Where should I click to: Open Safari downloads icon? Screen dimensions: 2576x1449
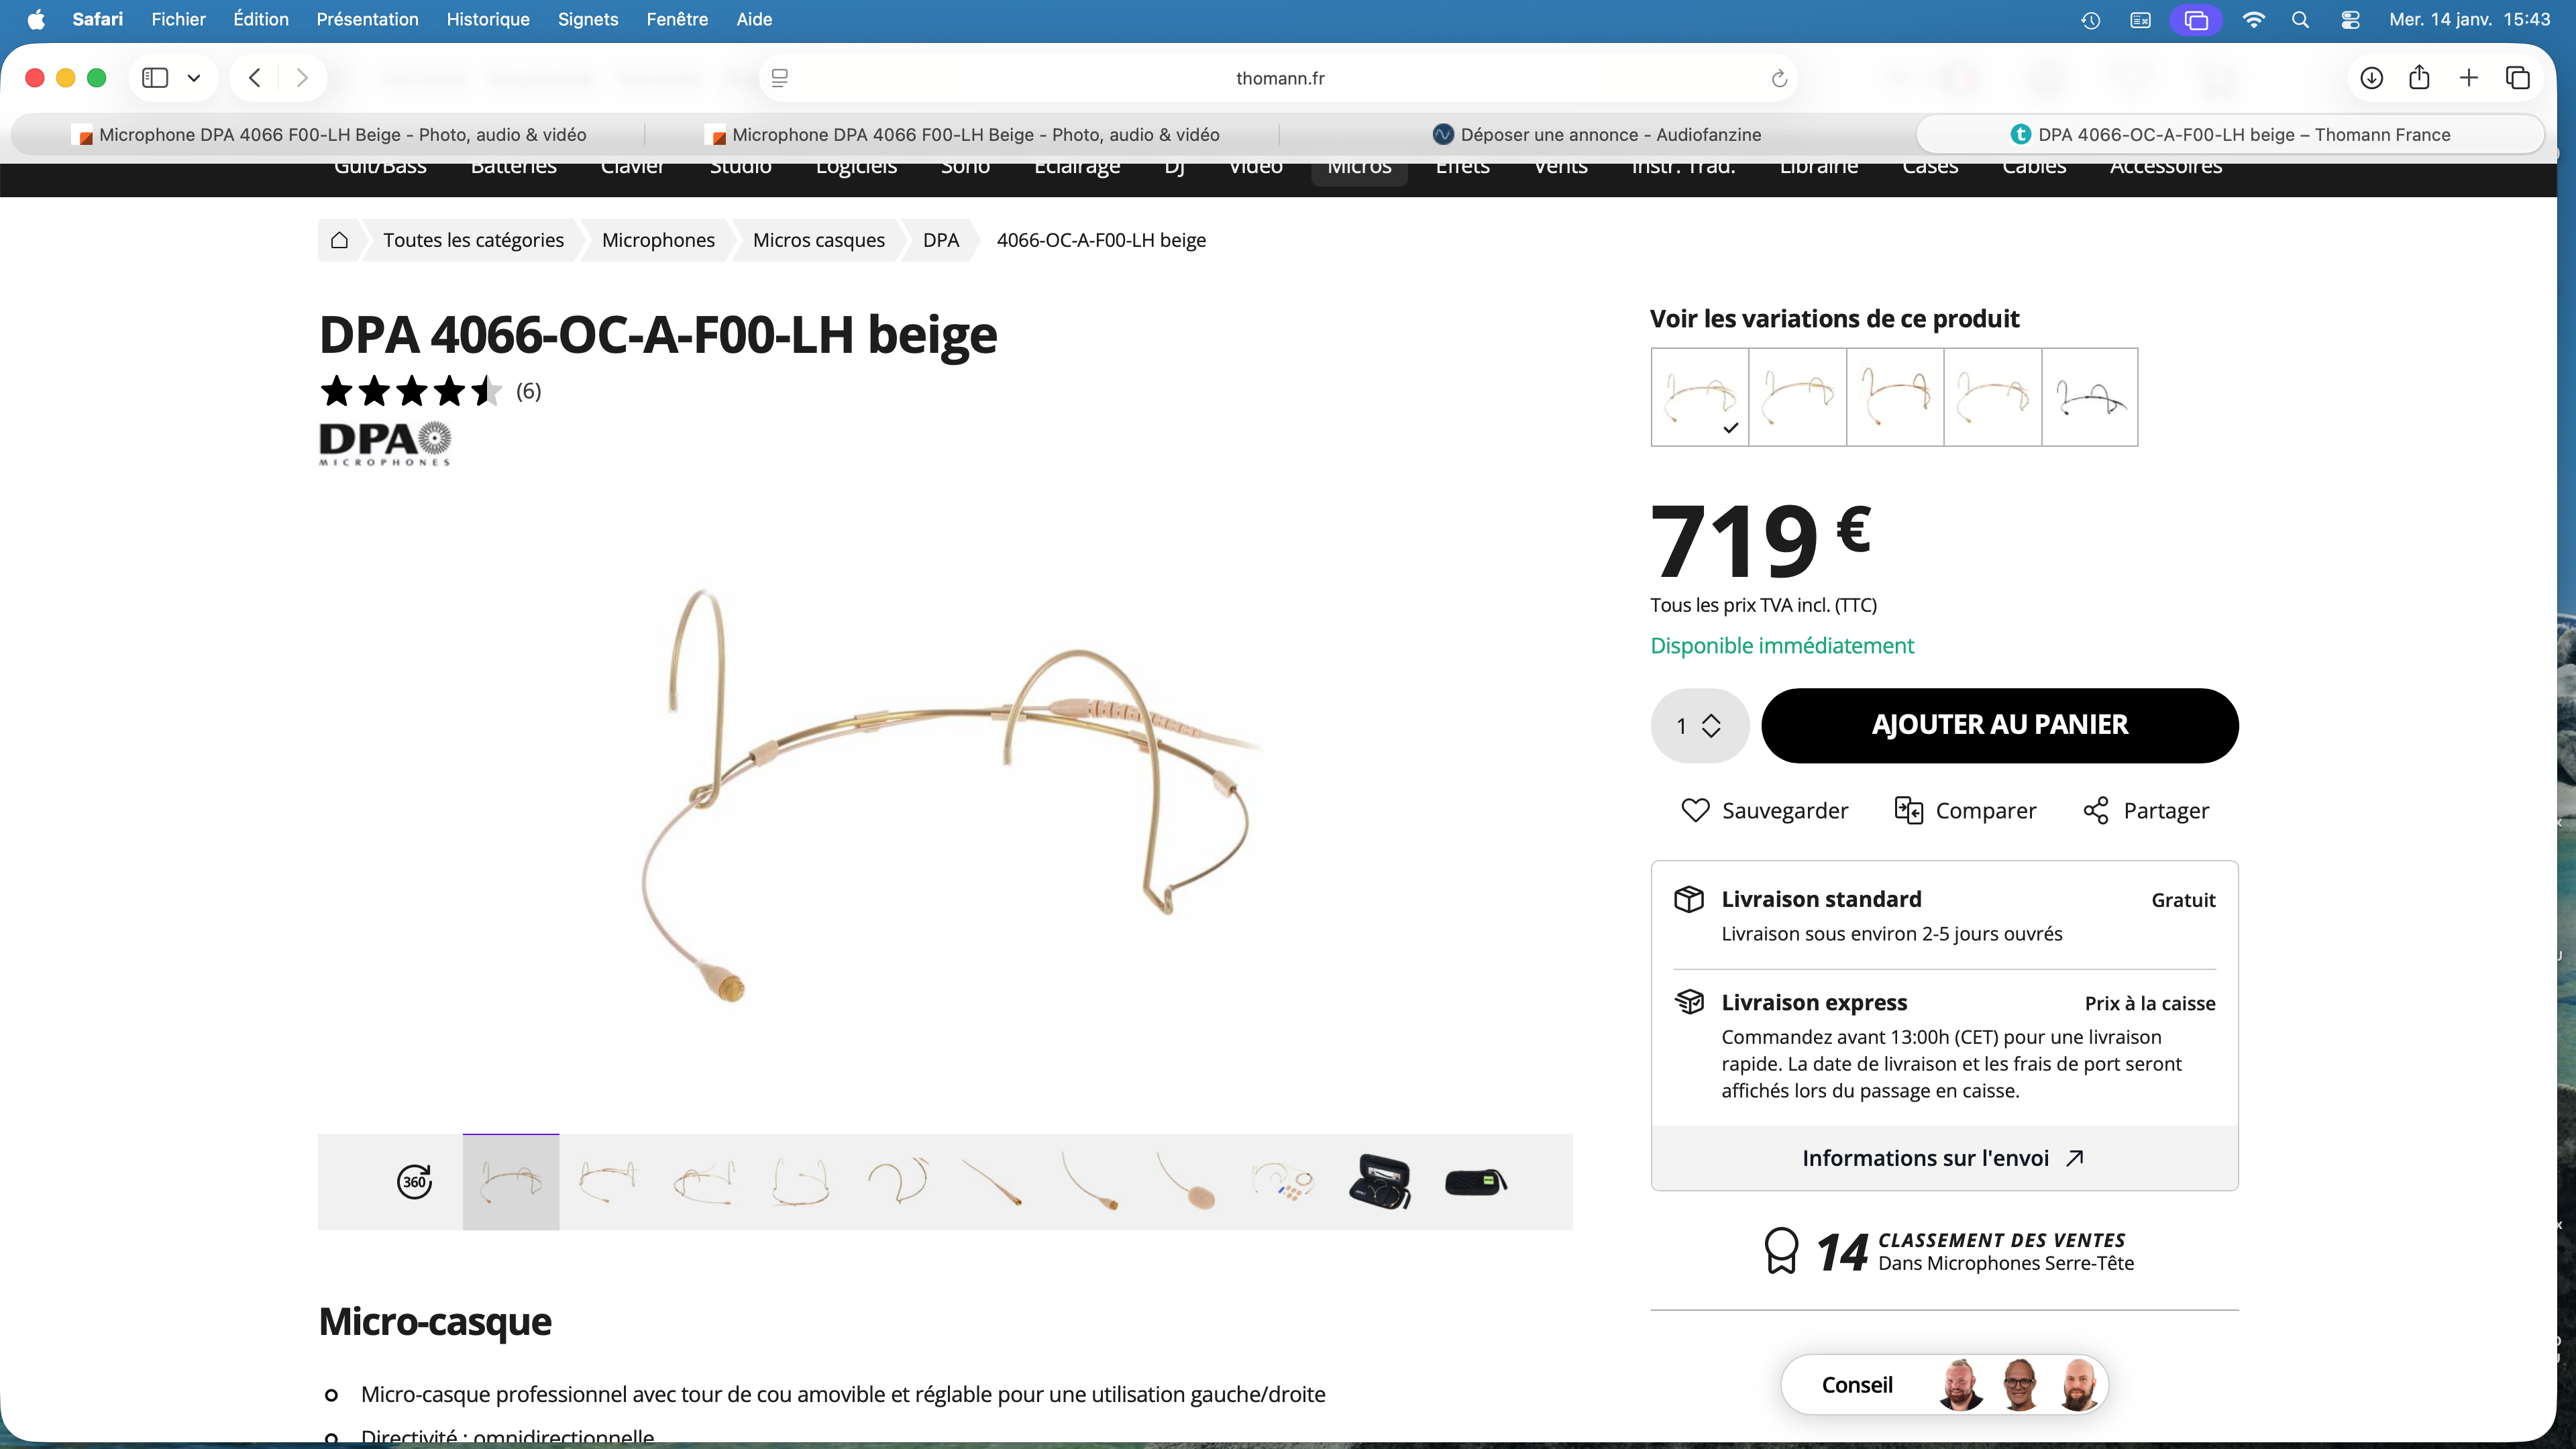click(x=2371, y=78)
